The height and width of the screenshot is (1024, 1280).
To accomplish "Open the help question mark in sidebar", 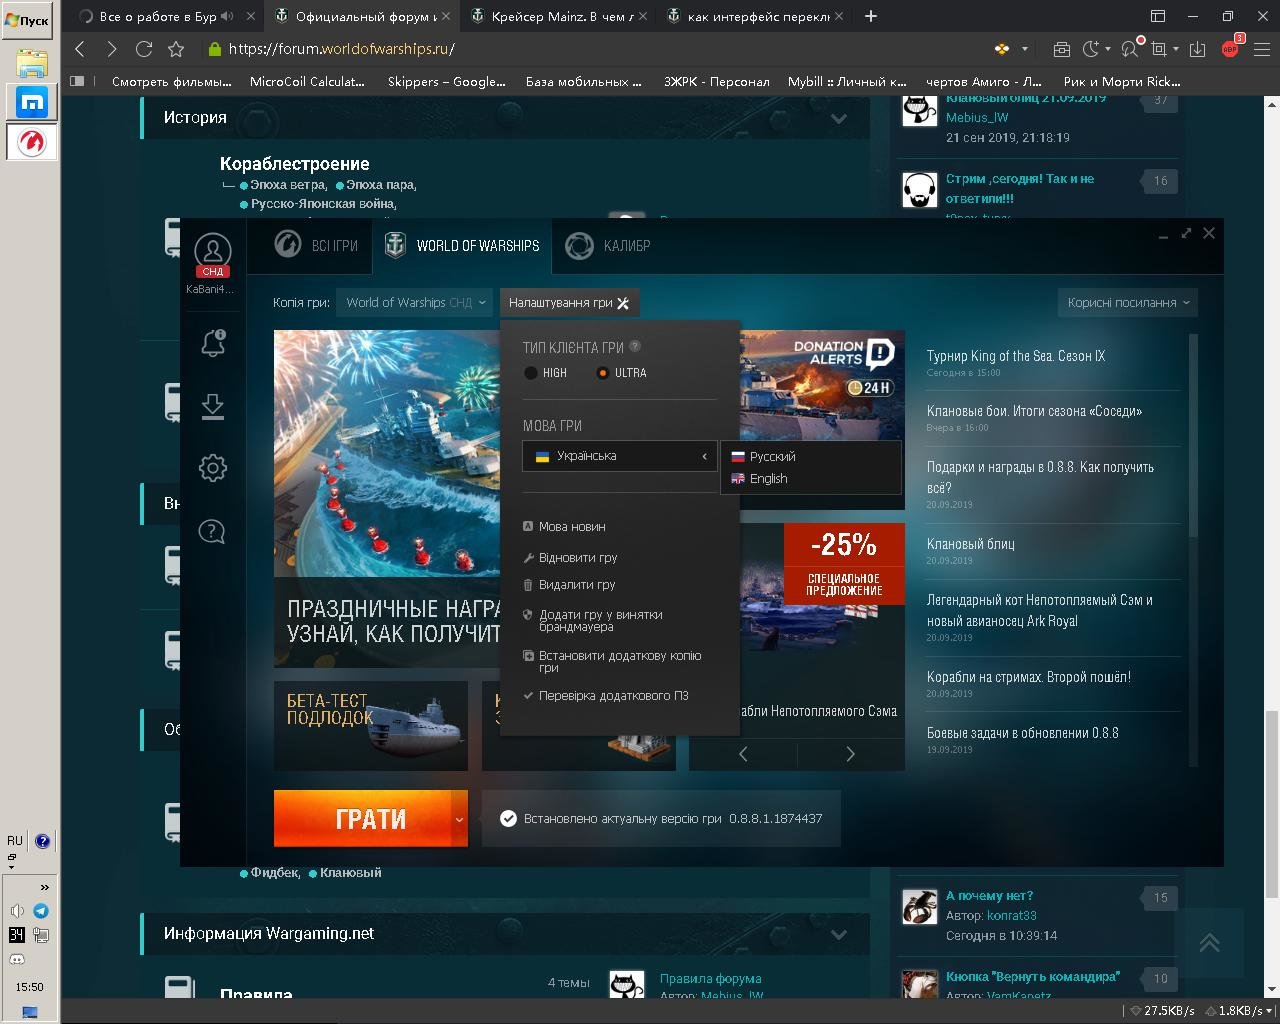I will click(x=212, y=531).
